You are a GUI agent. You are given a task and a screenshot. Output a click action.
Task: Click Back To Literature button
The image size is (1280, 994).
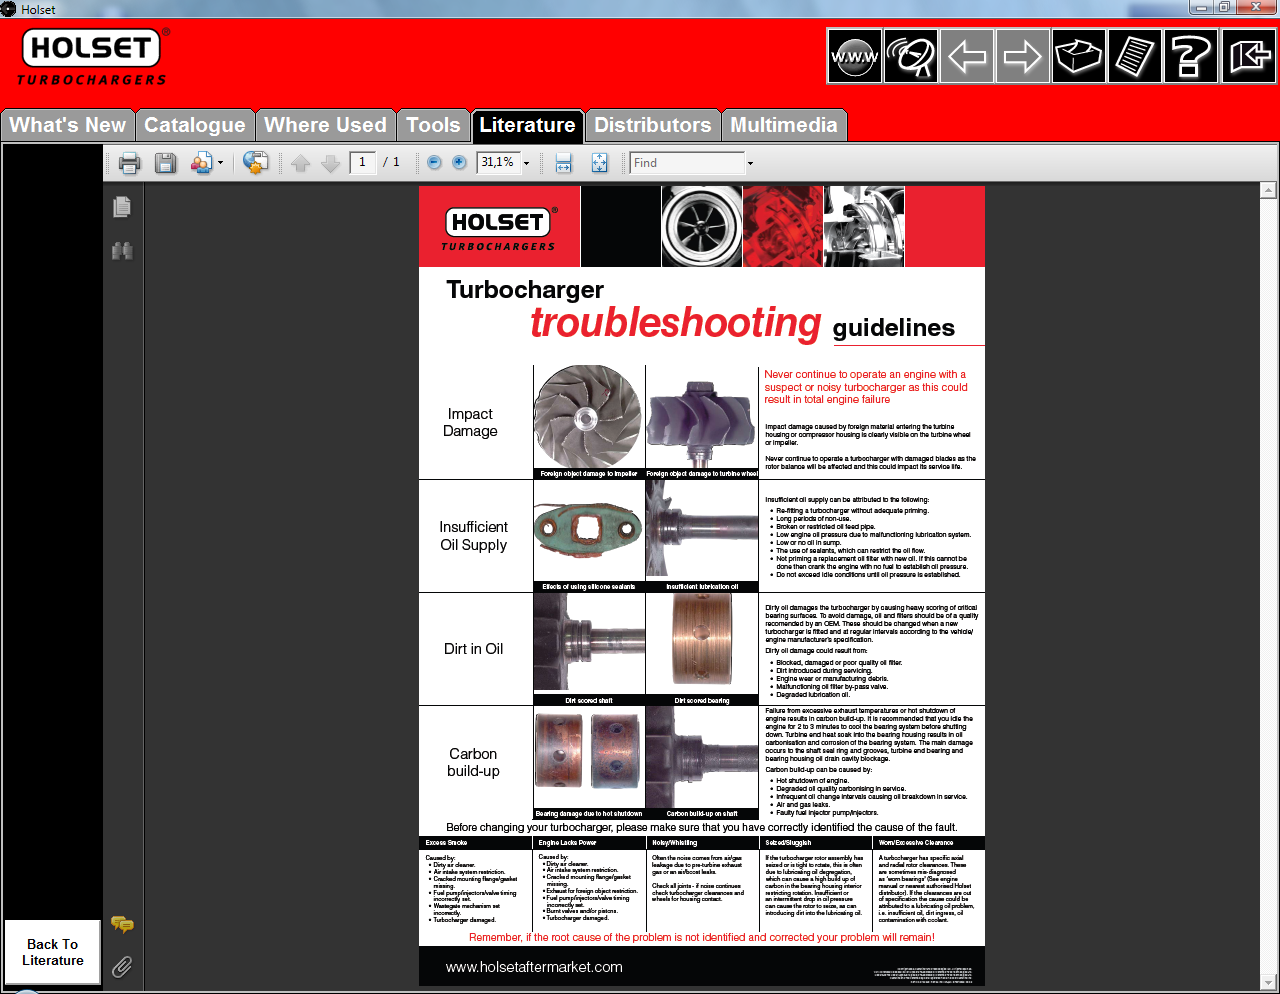point(53,952)
